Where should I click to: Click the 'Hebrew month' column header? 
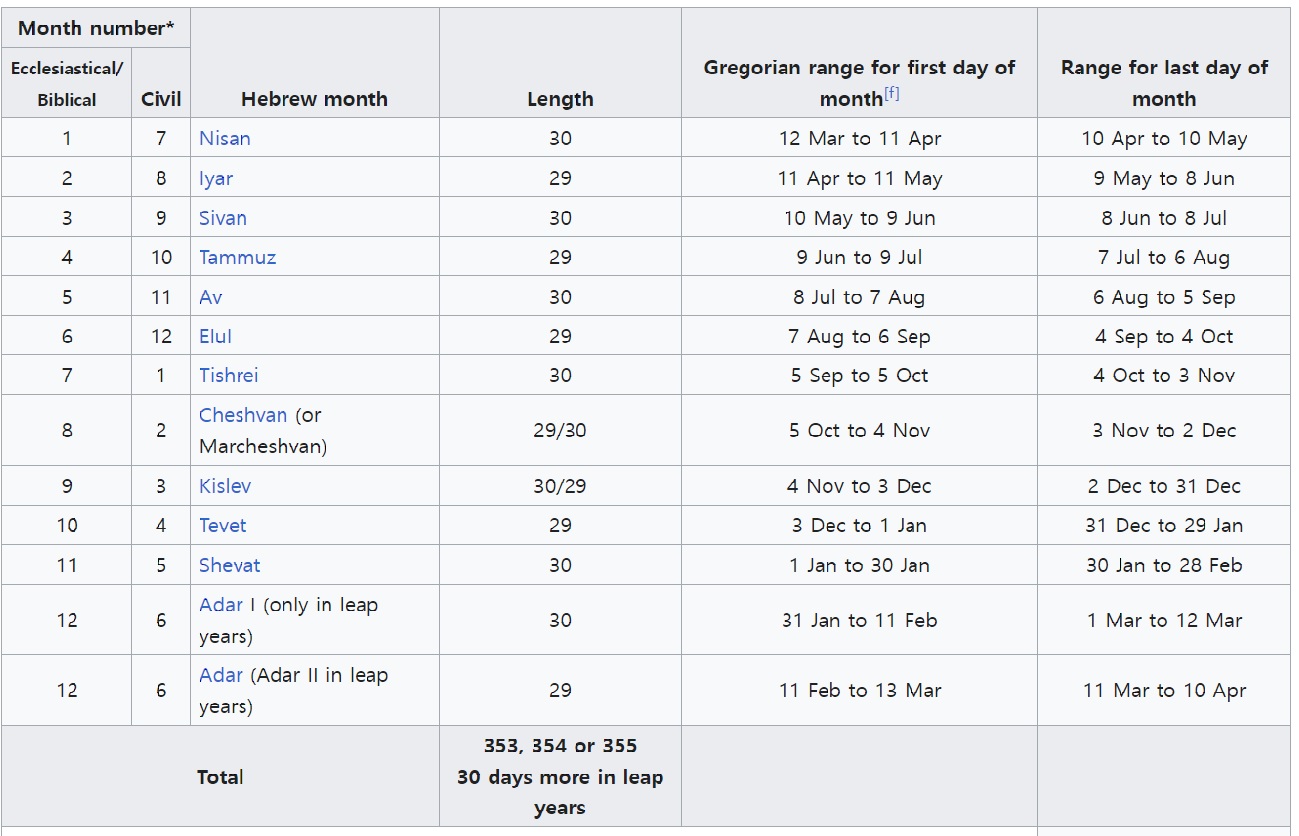coord(315,63)
